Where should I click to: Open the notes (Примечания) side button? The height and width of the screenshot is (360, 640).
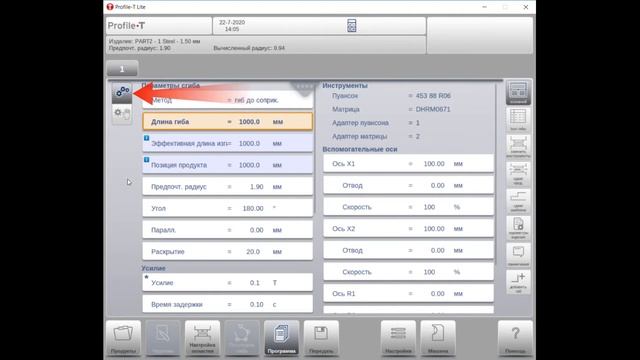point(518,255)
